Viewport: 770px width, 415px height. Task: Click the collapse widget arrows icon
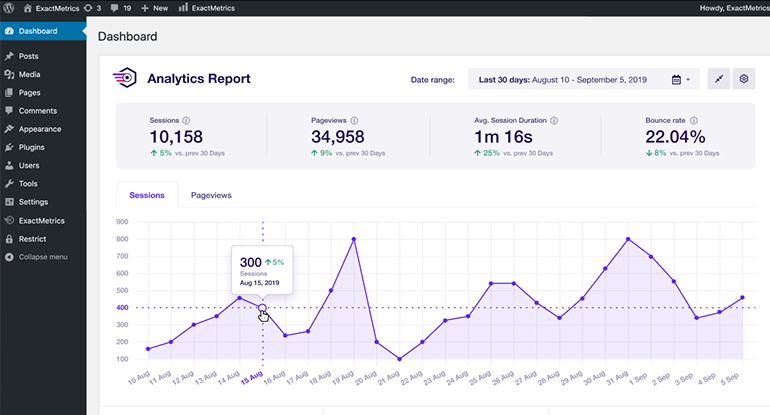[718, 79]
